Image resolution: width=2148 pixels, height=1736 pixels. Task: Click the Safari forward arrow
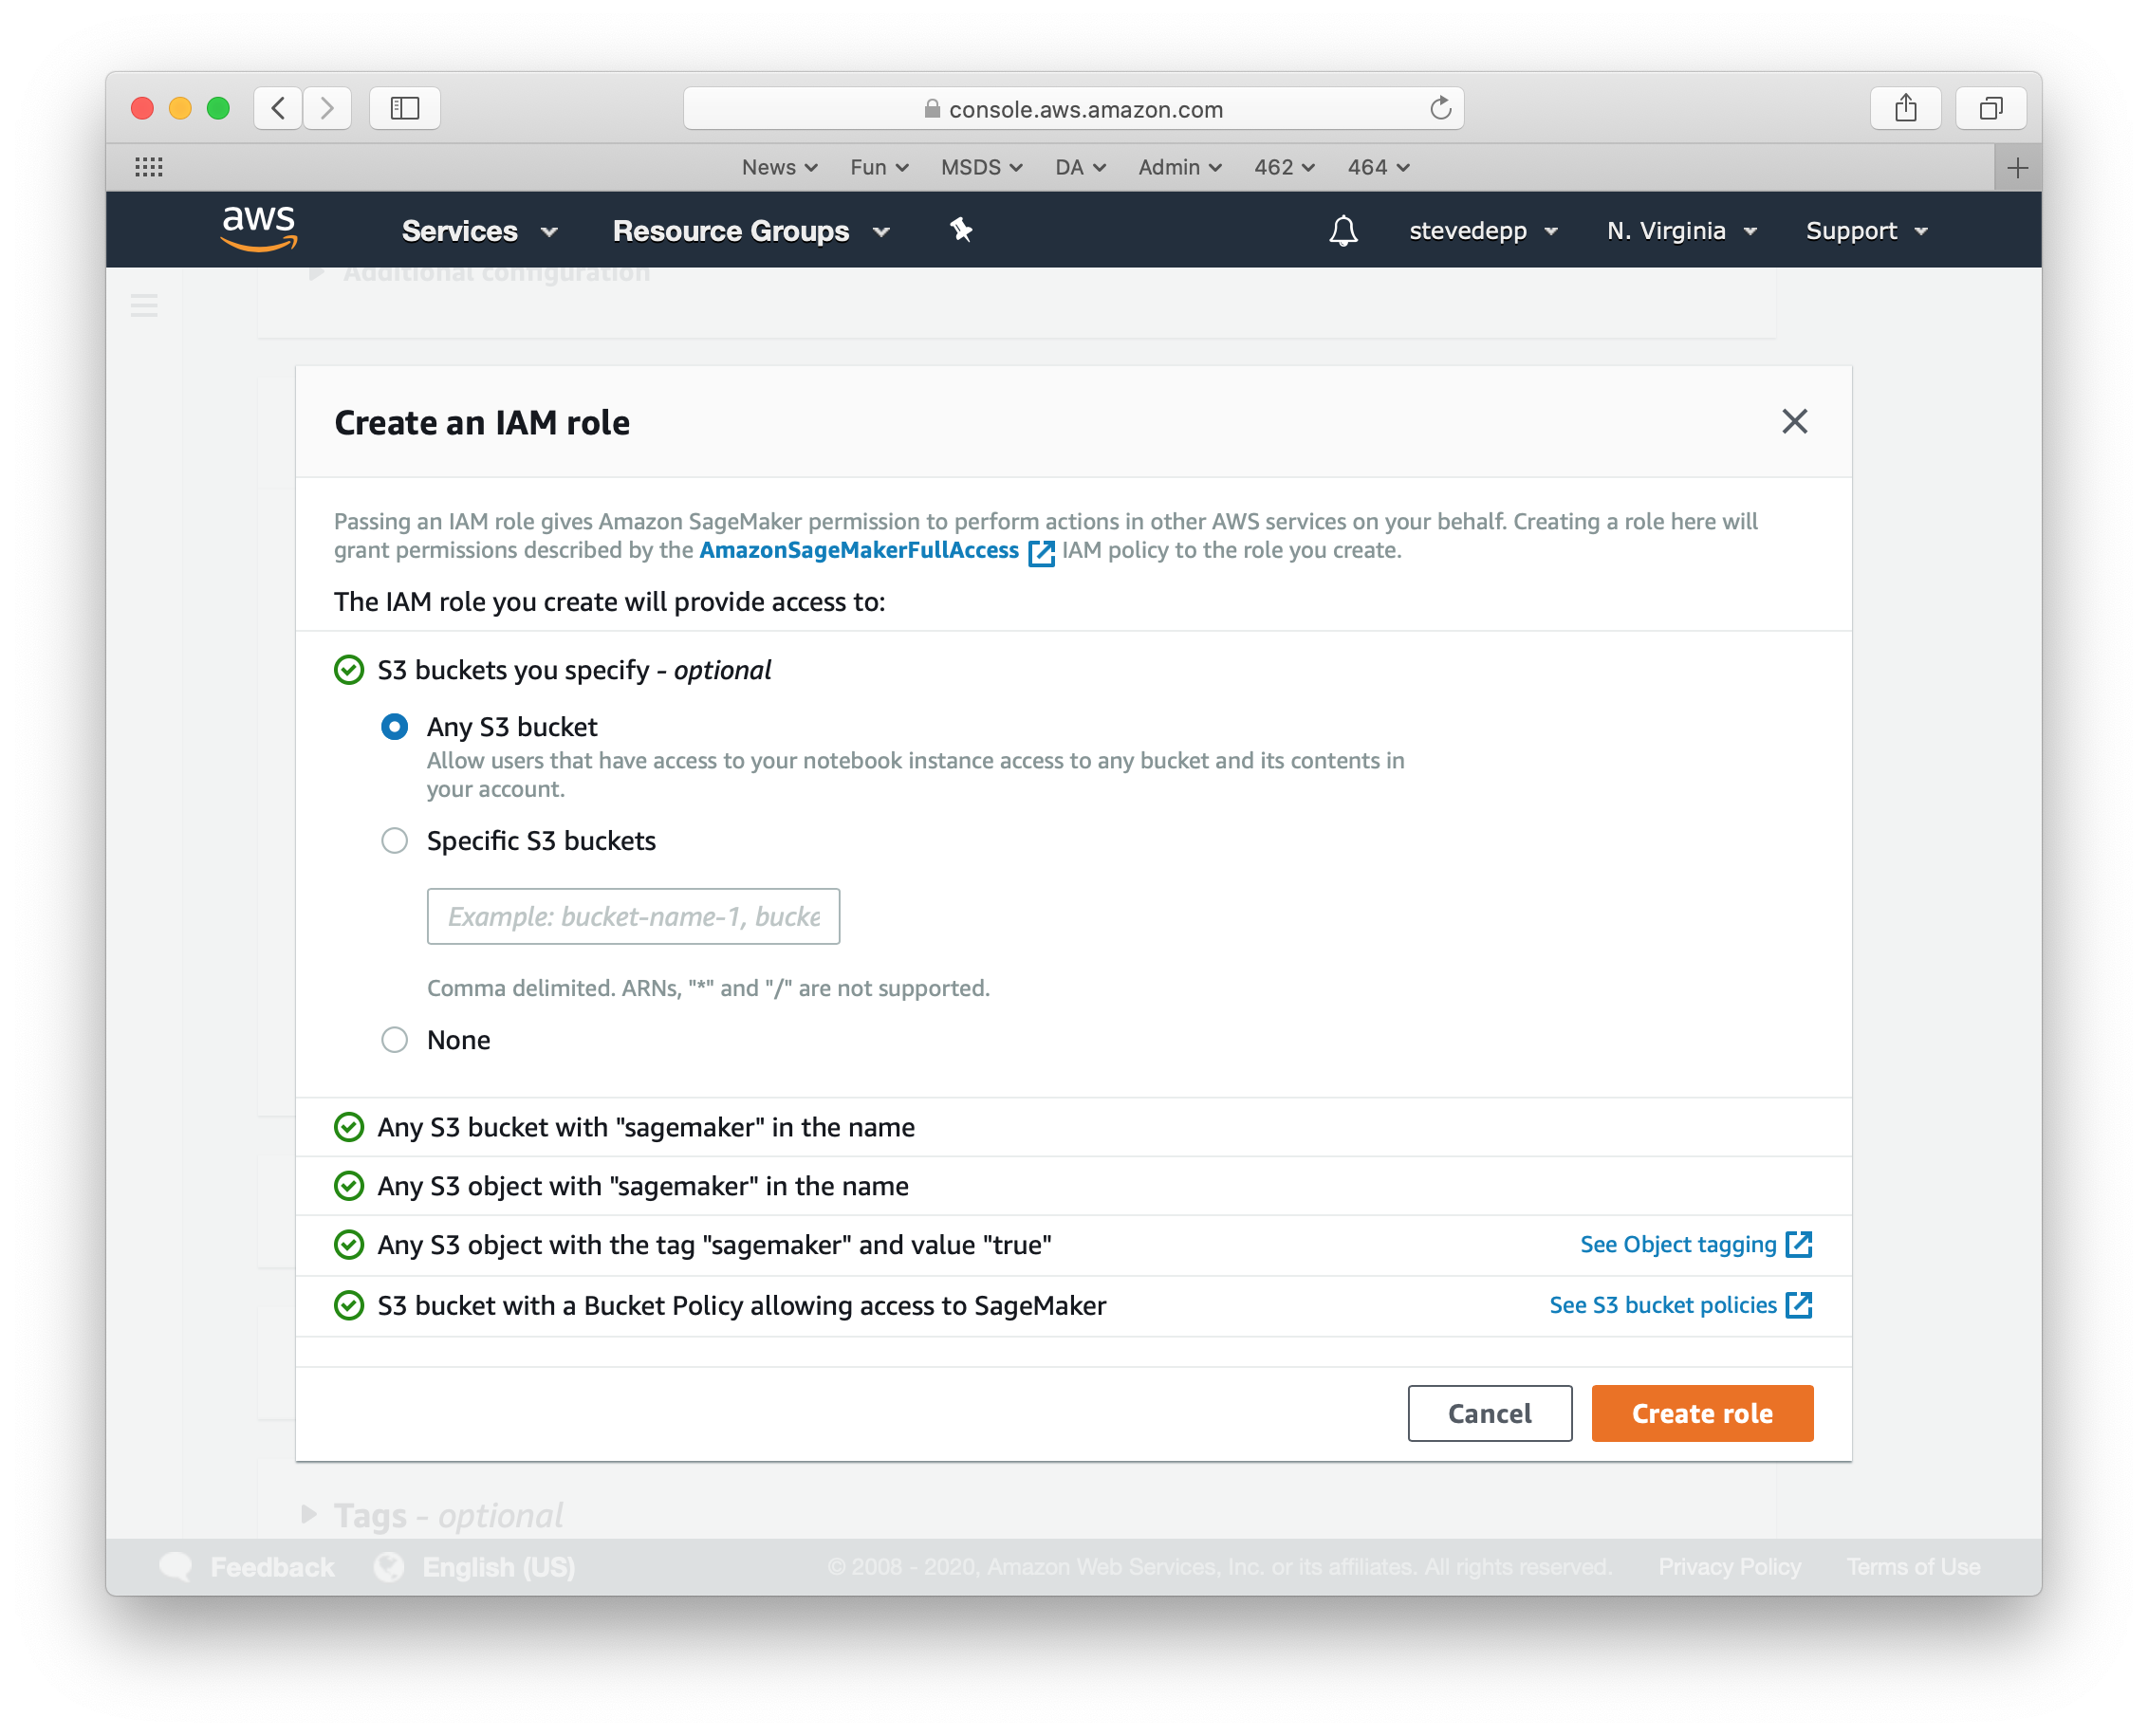[327, 108]
